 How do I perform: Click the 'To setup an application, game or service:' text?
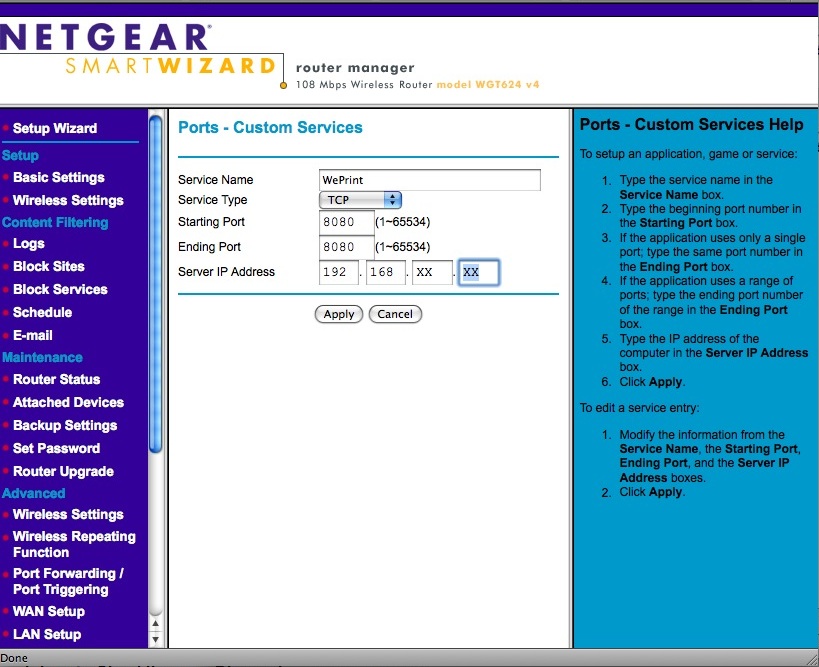pyautogui.click(x=688, y=154)
